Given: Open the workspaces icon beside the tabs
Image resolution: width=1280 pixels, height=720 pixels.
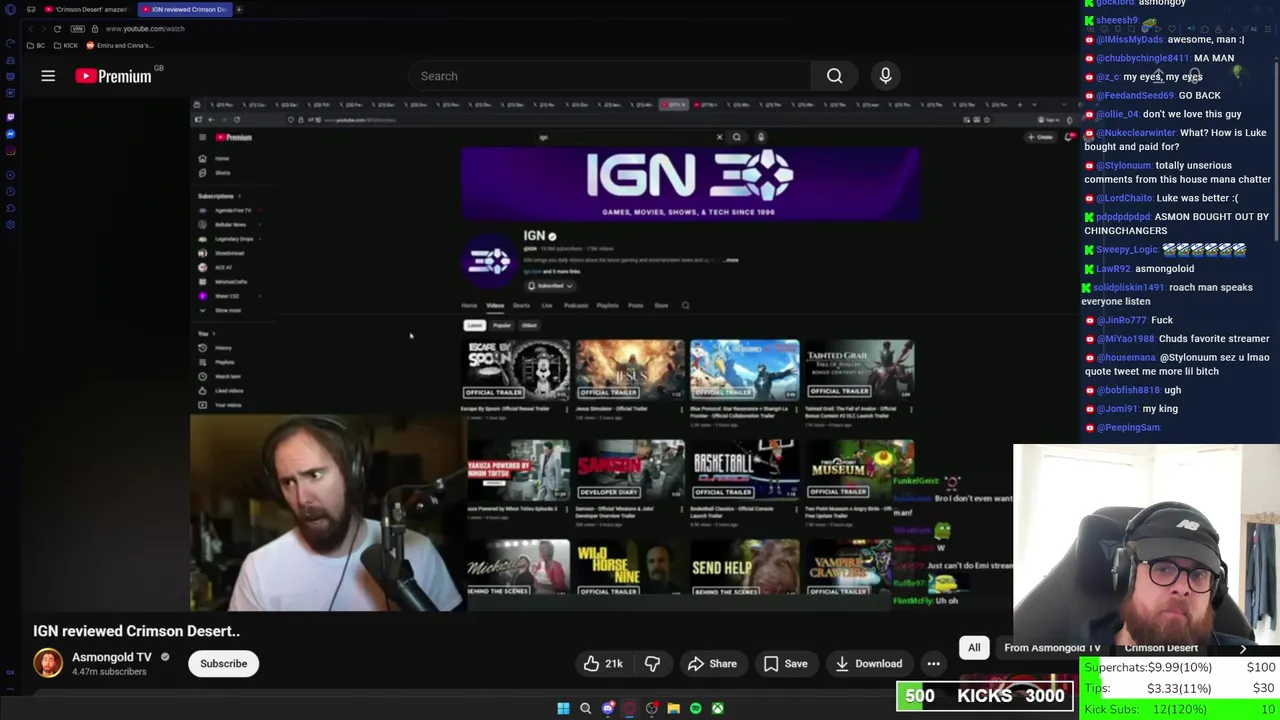Looking at the screenshot, I should click(31, 9).
